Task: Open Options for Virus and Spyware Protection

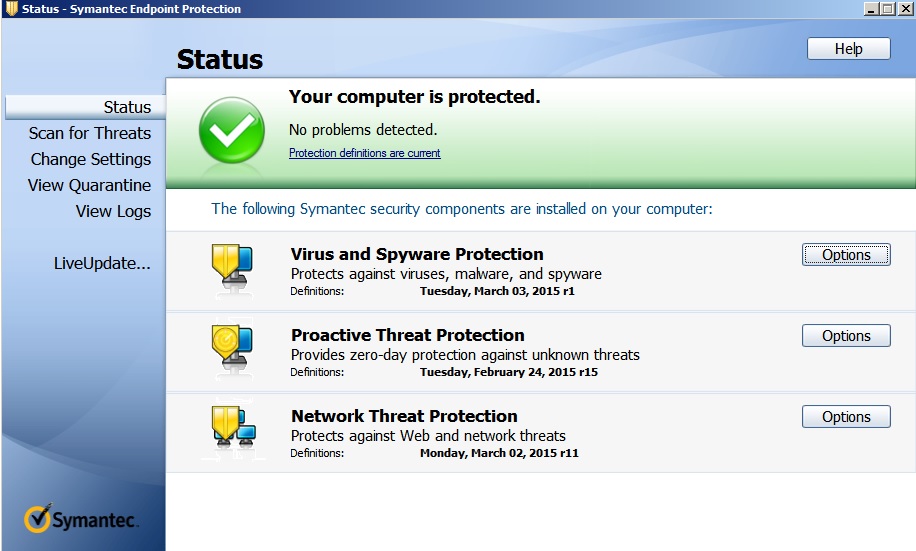Action: (x=846, y=255)
